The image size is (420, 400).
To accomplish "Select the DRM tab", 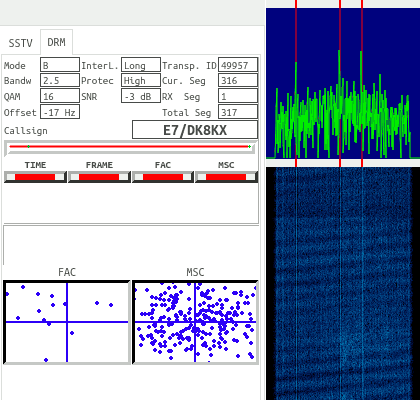I will [56, 42].
